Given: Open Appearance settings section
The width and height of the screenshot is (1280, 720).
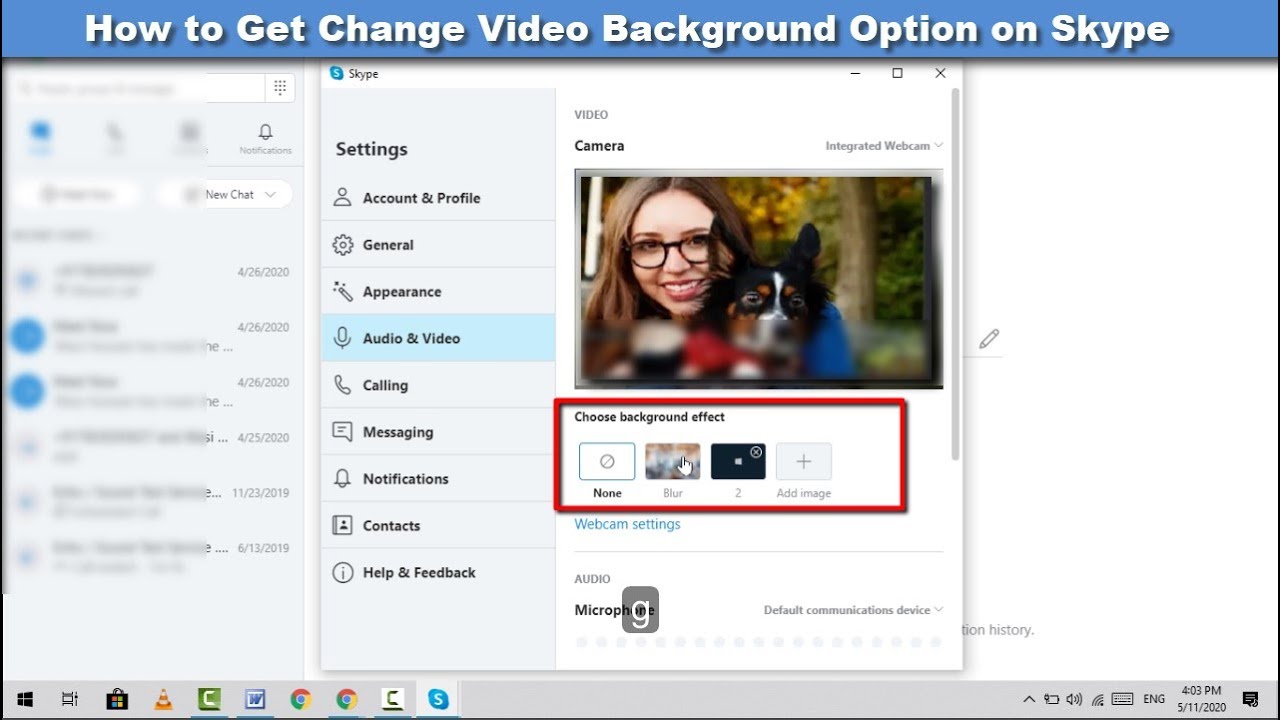Looking at the screenshot, I should pyautogui.click(x=438, y=292).
